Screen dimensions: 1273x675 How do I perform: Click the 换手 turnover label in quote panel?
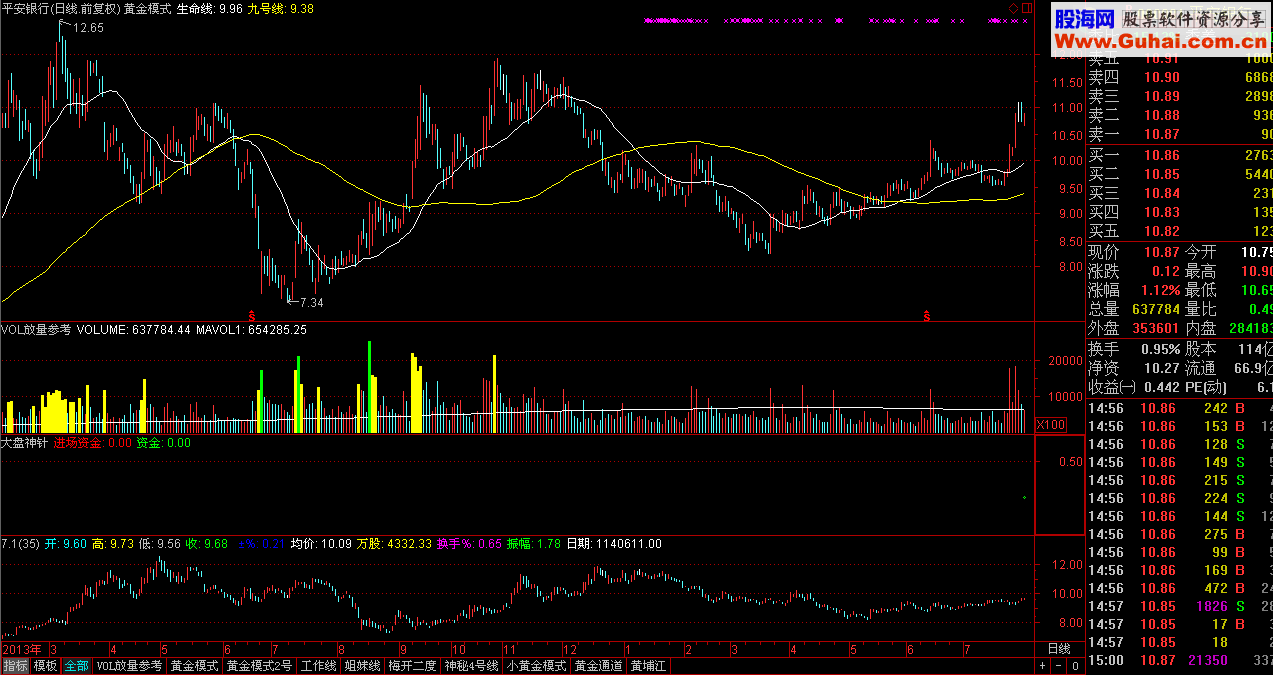pos(1104,349)
